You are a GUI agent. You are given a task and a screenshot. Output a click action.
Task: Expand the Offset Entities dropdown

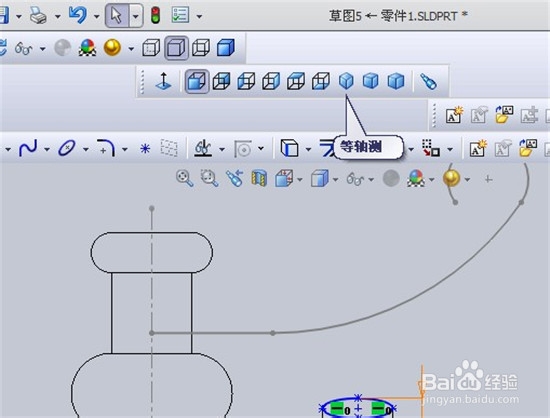tap(261, 148)
